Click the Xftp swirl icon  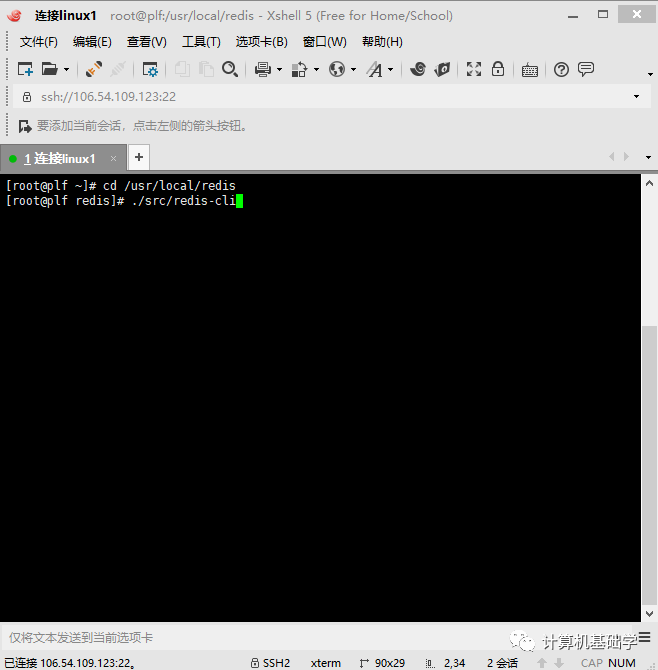(418, 69)
